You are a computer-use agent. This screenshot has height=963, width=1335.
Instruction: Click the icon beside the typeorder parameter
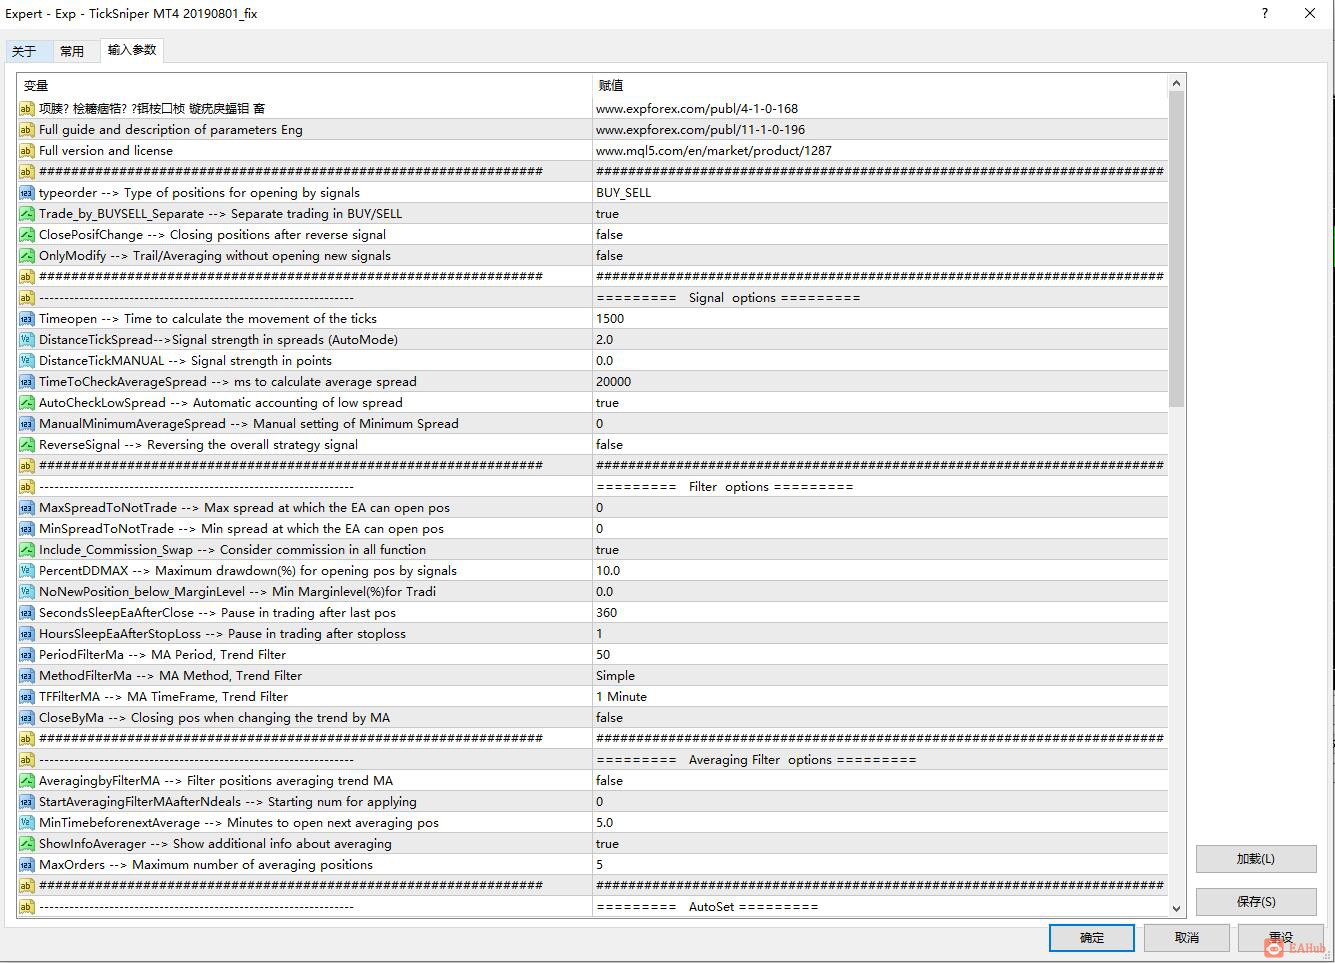click(x=27, y=193)
